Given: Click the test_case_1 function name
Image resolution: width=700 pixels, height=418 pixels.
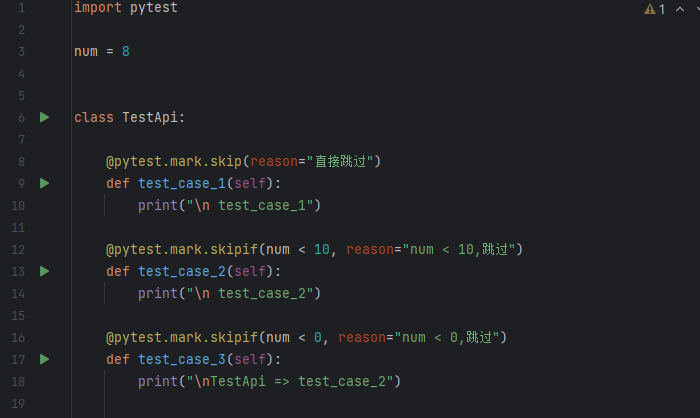Looking at the screenshot, I should [x=182, y=183].
